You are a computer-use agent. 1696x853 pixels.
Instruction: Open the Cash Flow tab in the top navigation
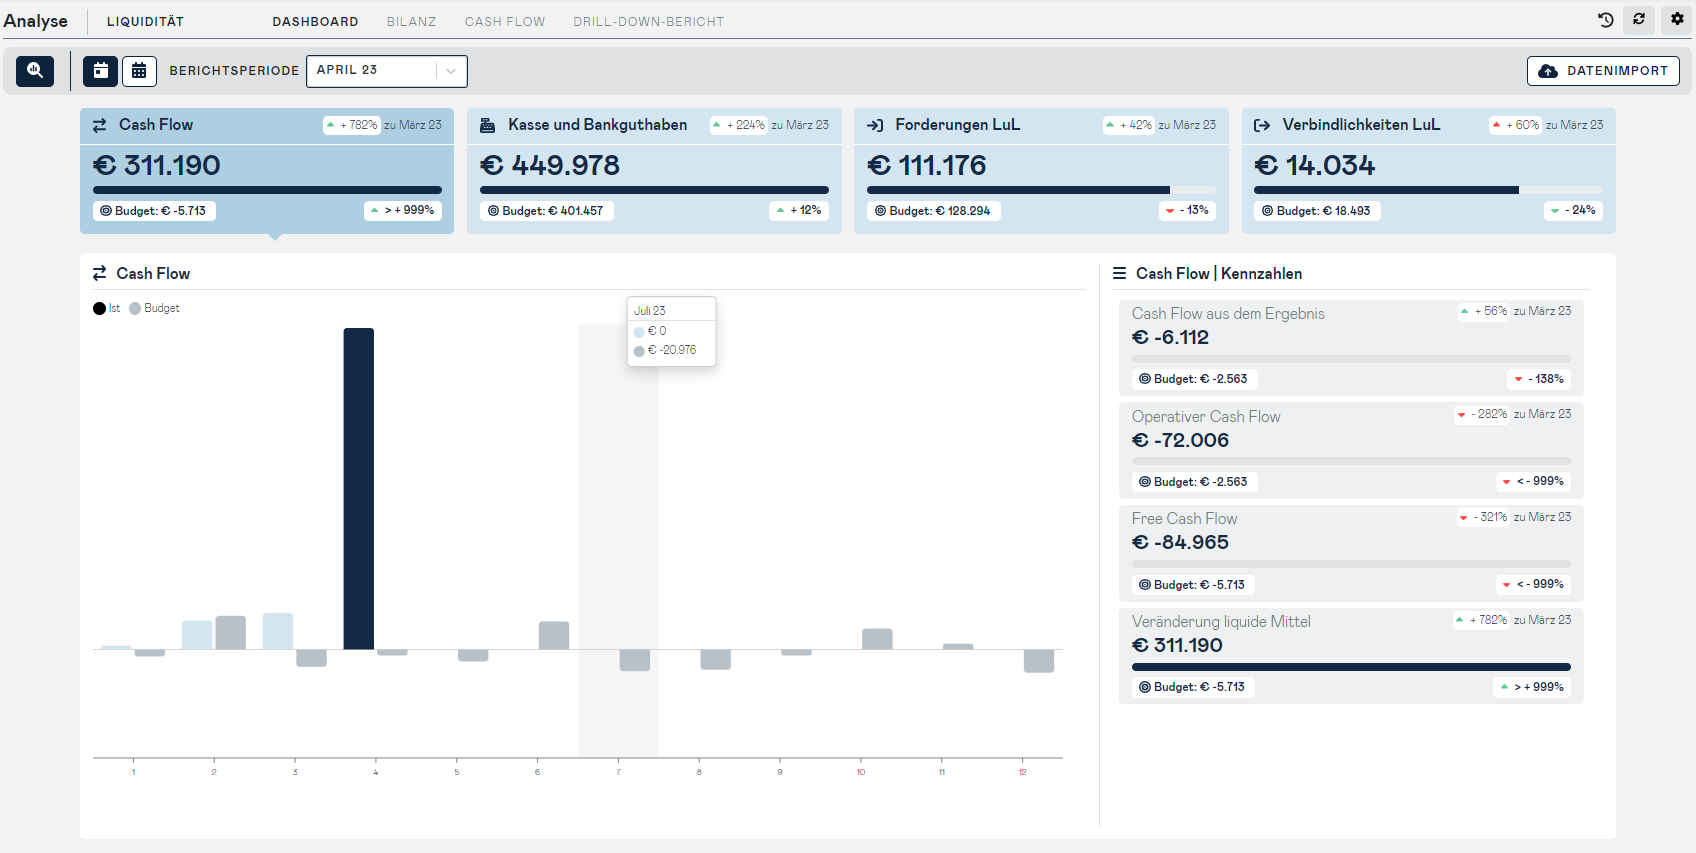(x=505, y=21)
